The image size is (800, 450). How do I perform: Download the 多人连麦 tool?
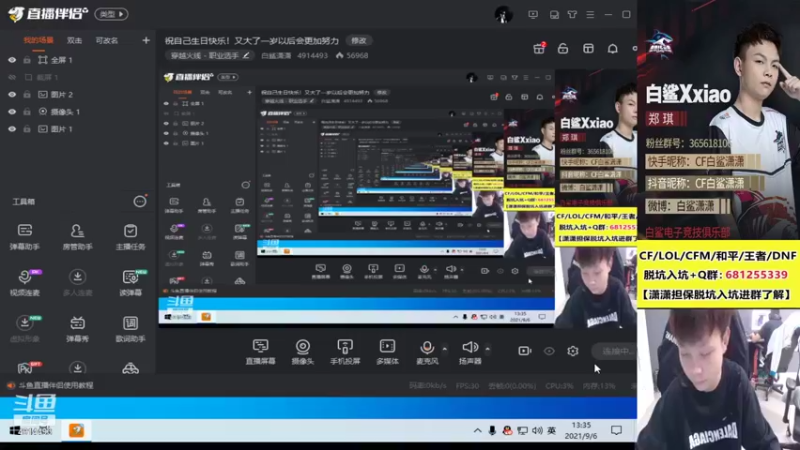point(78,282)
